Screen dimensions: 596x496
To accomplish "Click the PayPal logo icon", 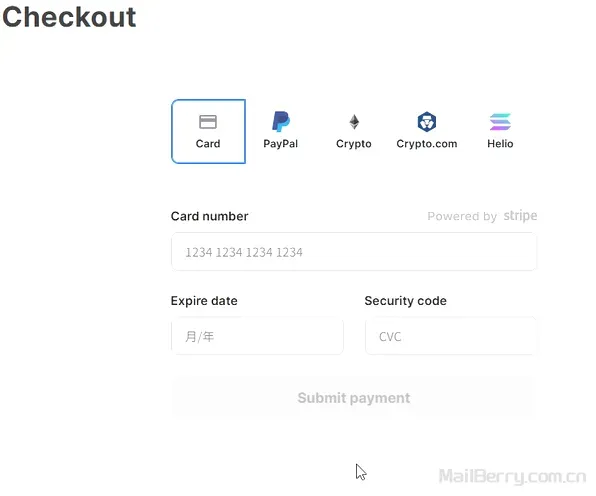I will [281, 122].
